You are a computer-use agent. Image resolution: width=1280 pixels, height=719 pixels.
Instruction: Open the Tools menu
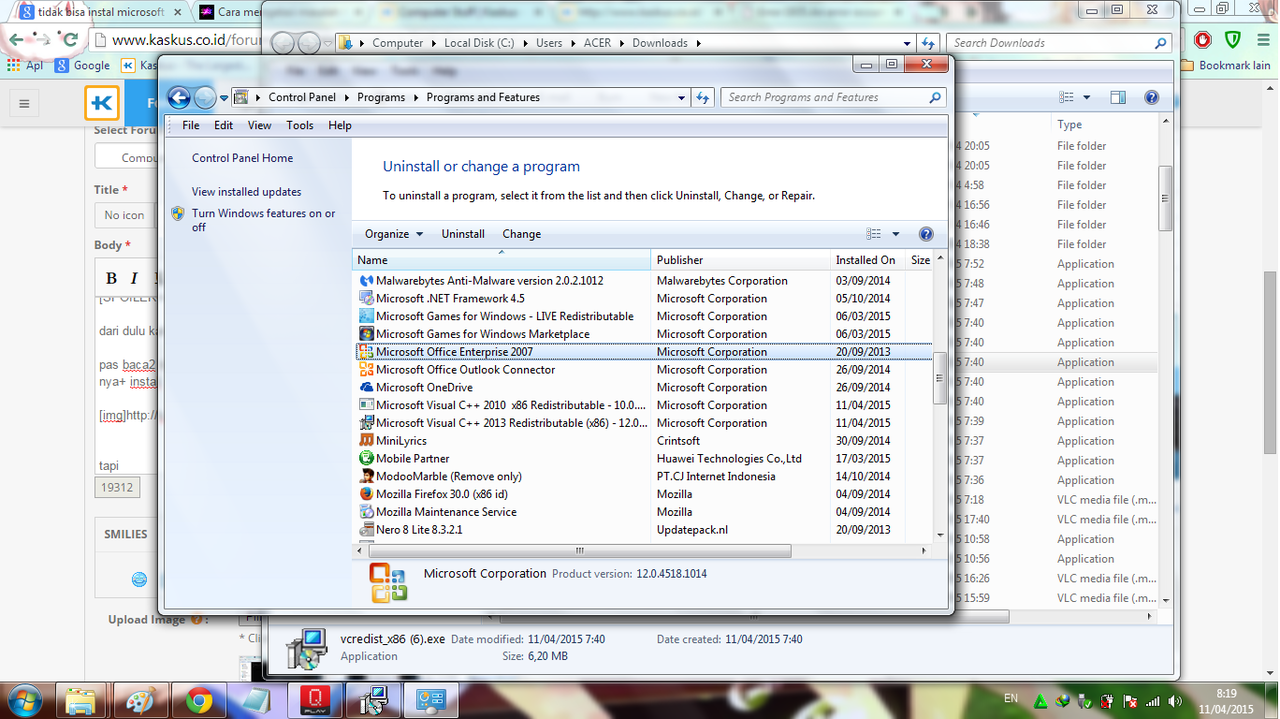click(x=300, y=126)
